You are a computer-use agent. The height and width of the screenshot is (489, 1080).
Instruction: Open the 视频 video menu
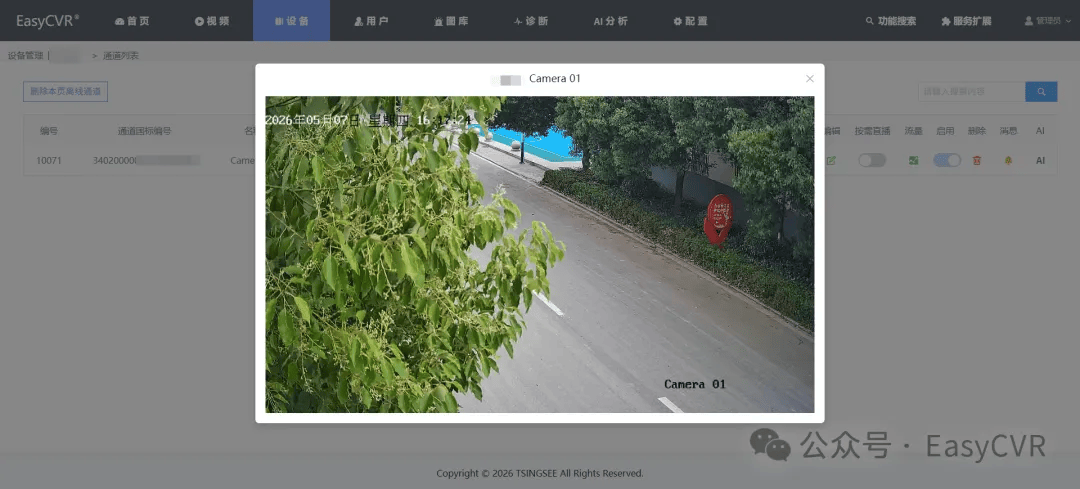click(x=212, y=21)
